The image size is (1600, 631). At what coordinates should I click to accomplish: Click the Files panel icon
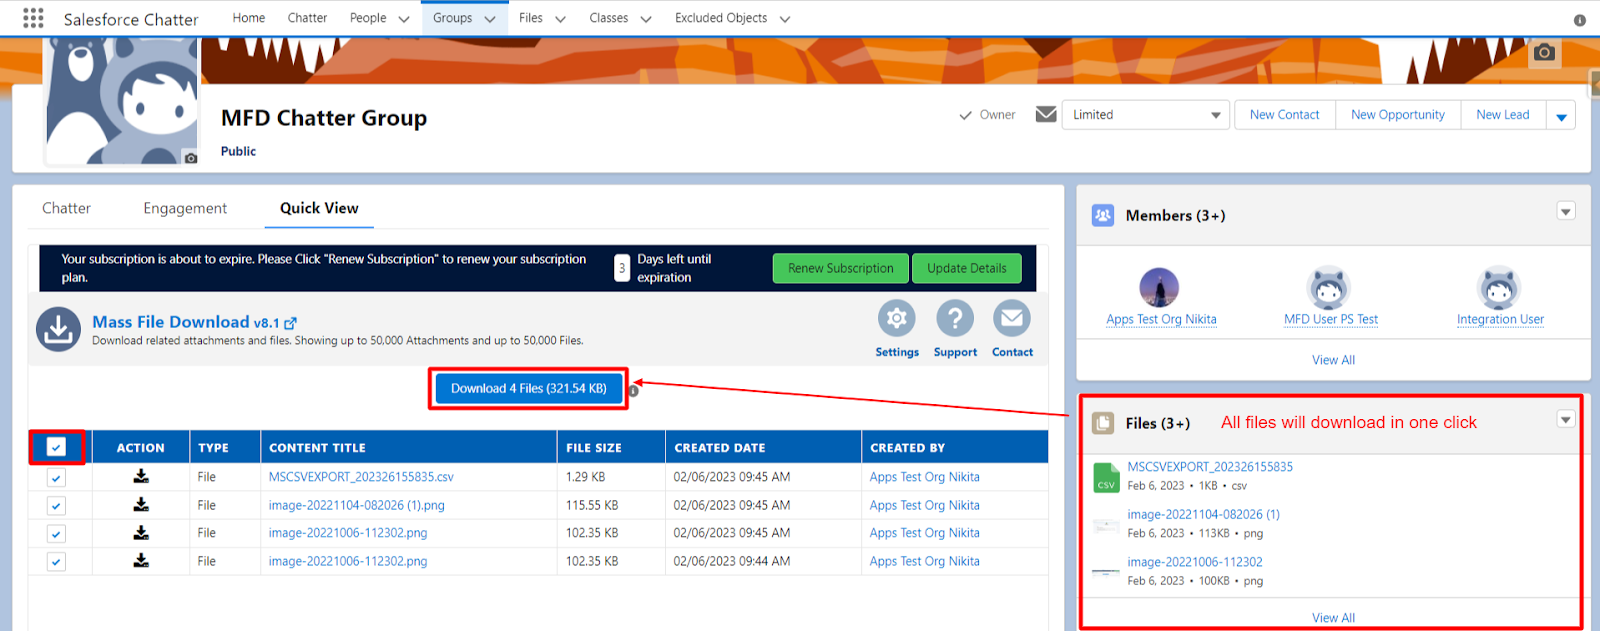1103,423
